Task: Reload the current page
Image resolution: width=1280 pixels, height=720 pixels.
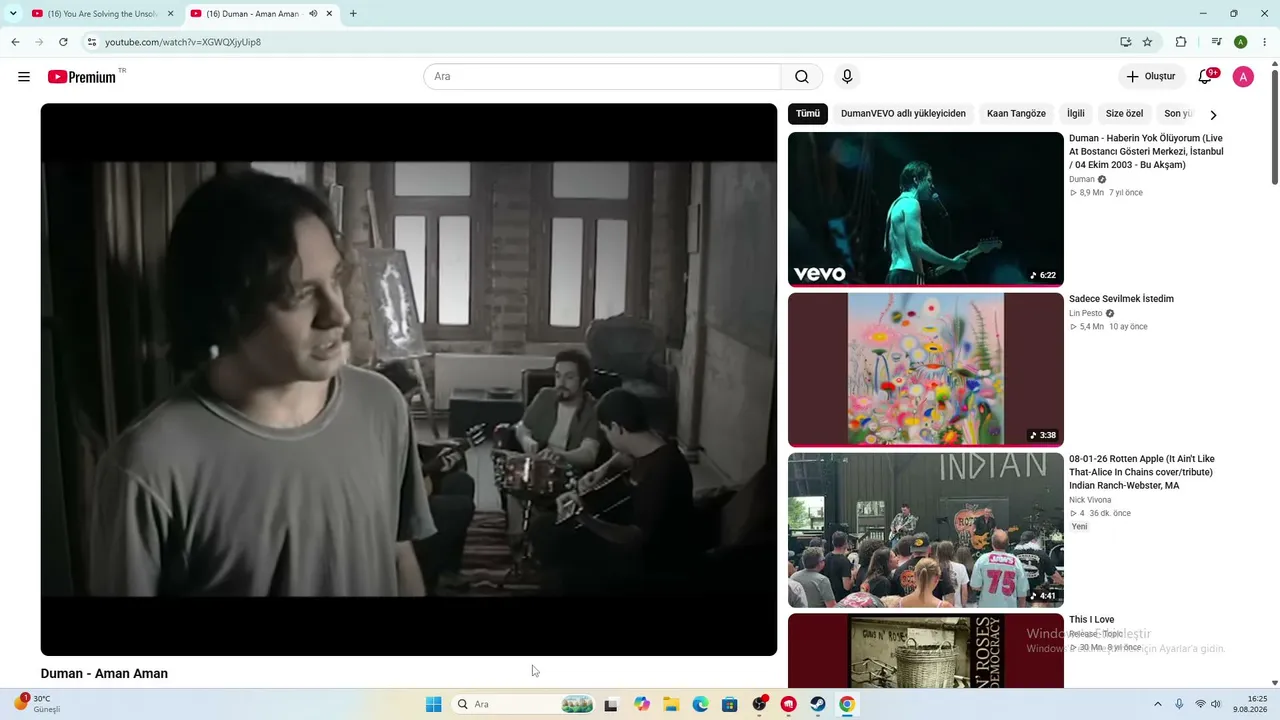Action: [63, 42]
